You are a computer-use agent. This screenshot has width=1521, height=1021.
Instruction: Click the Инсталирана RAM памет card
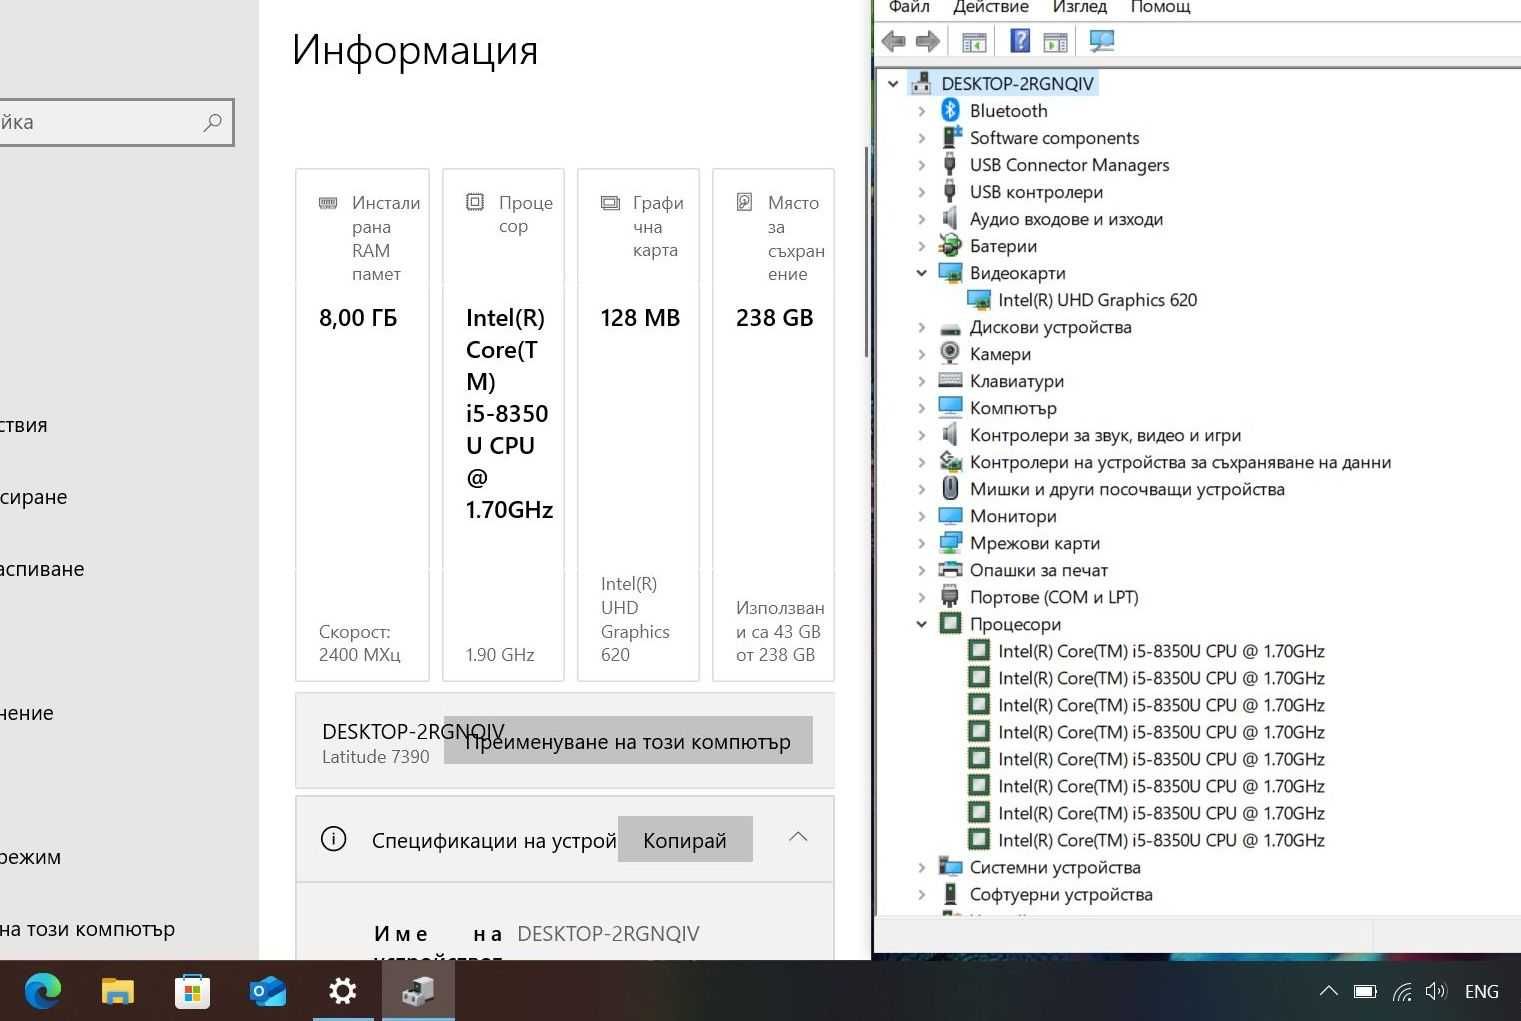point(362,425)
